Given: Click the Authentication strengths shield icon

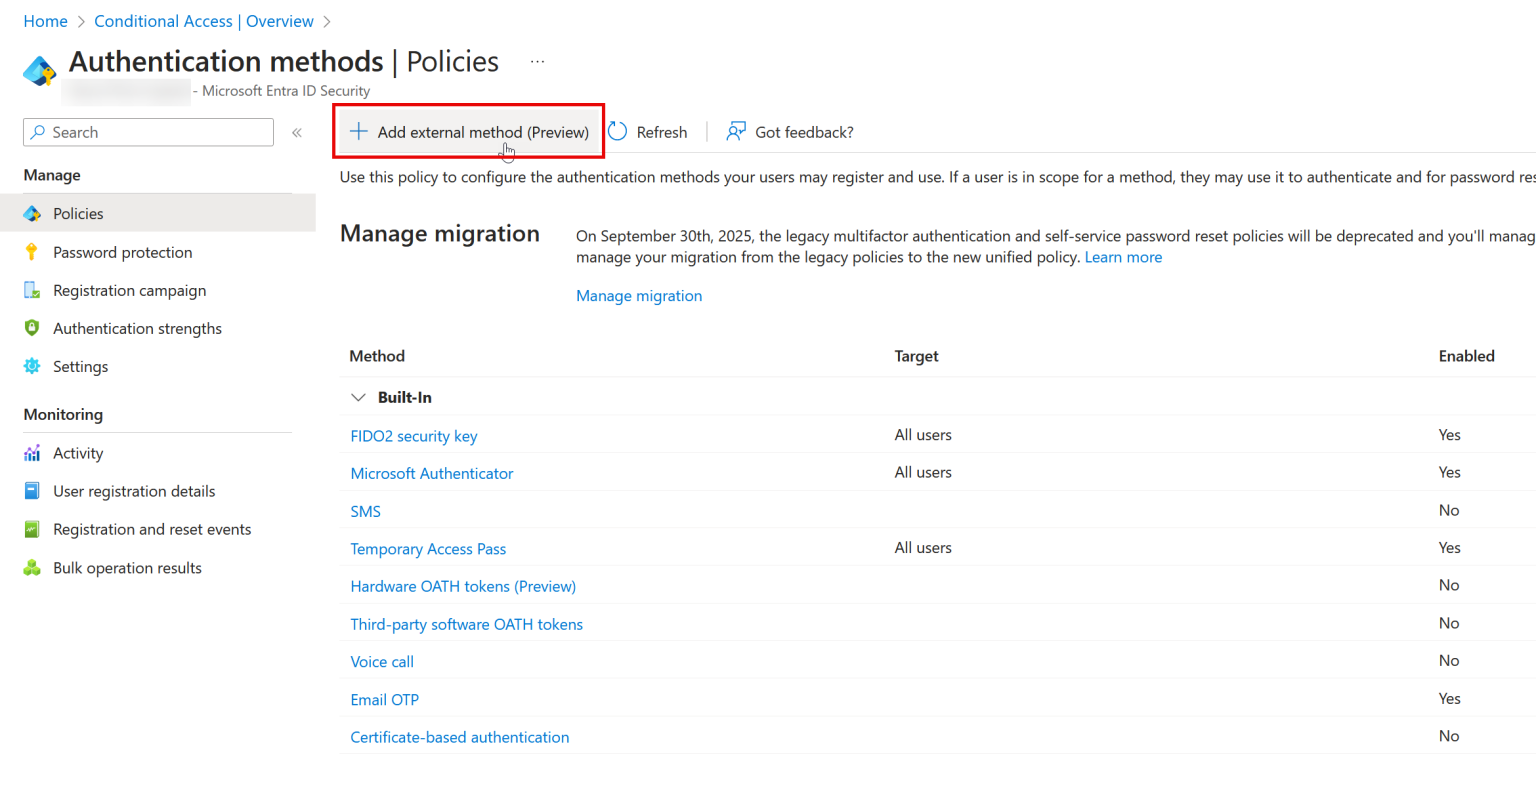Looking at the screenshot, I should click(32, 328).
